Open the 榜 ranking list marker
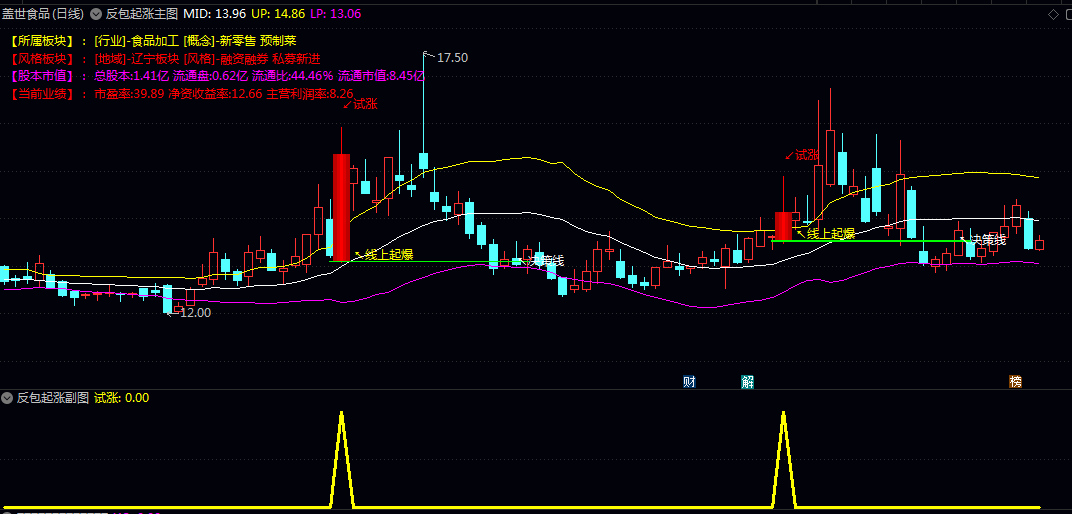This screenshot has height=514, width=1072. (1016, 381)
